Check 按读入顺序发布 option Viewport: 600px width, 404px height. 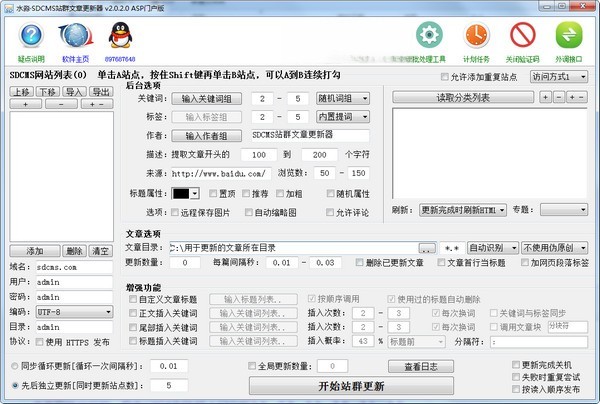516,389
